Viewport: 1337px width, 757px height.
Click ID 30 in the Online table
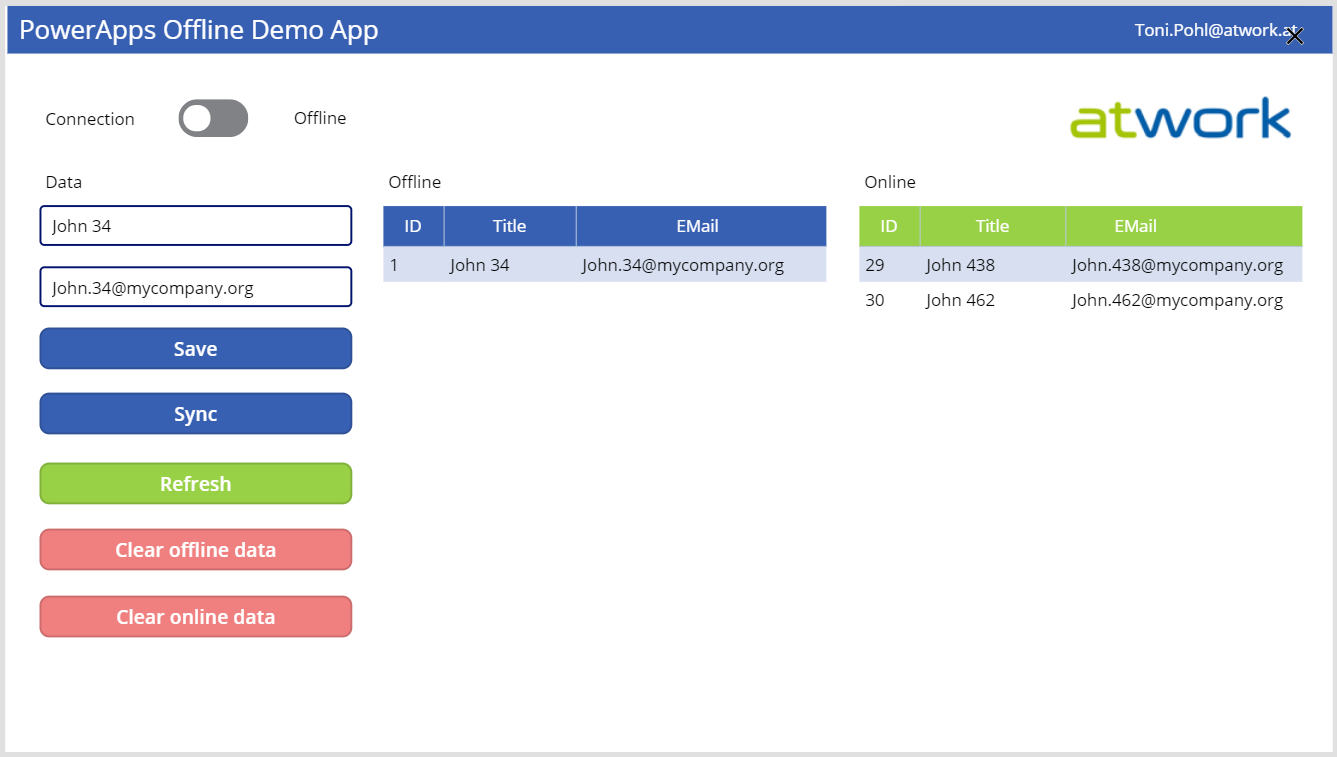click(875, 300)
